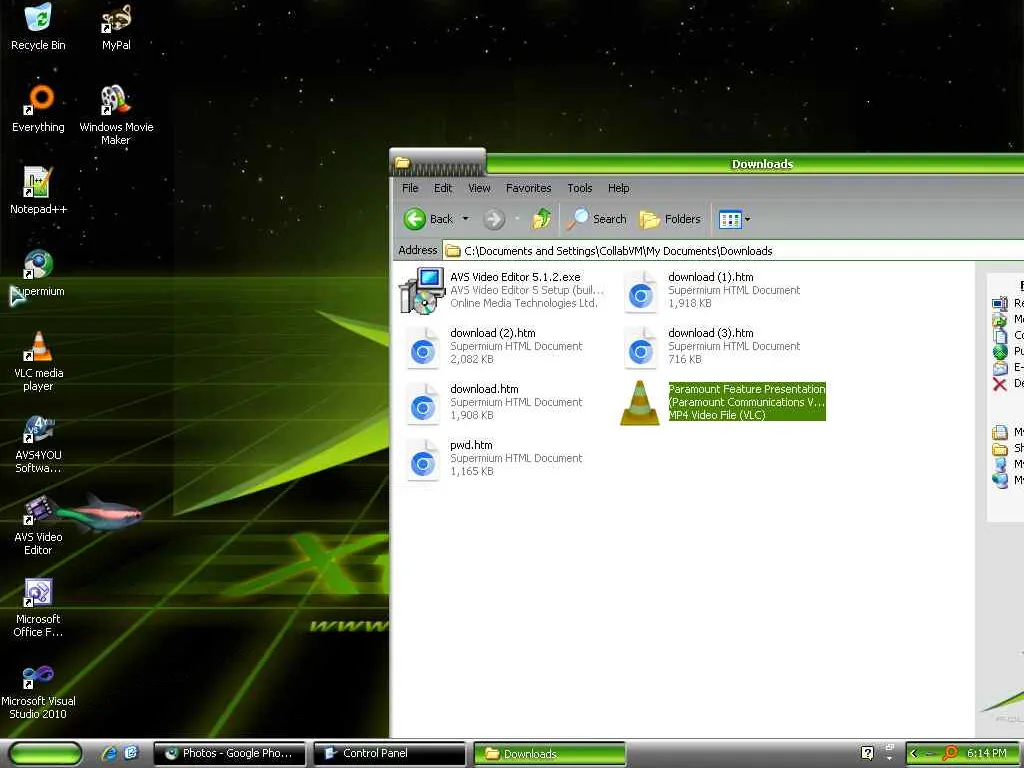Select the VLC media player shortcut
Screen dimensions: 1024x768
(x=38, y=361)
